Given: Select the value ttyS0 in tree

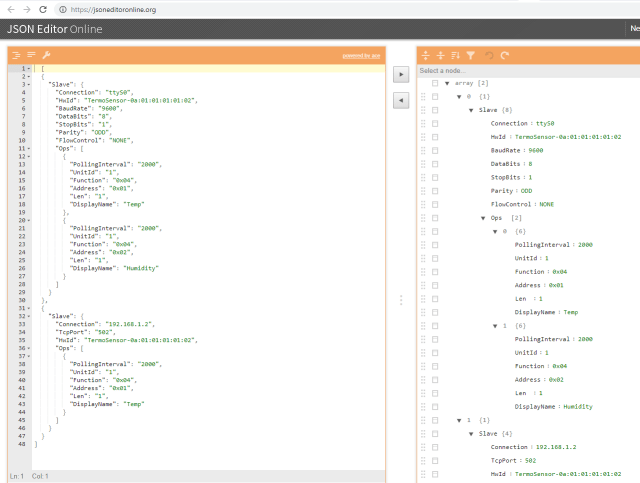Looking at the screenshot, I should 545,123.
